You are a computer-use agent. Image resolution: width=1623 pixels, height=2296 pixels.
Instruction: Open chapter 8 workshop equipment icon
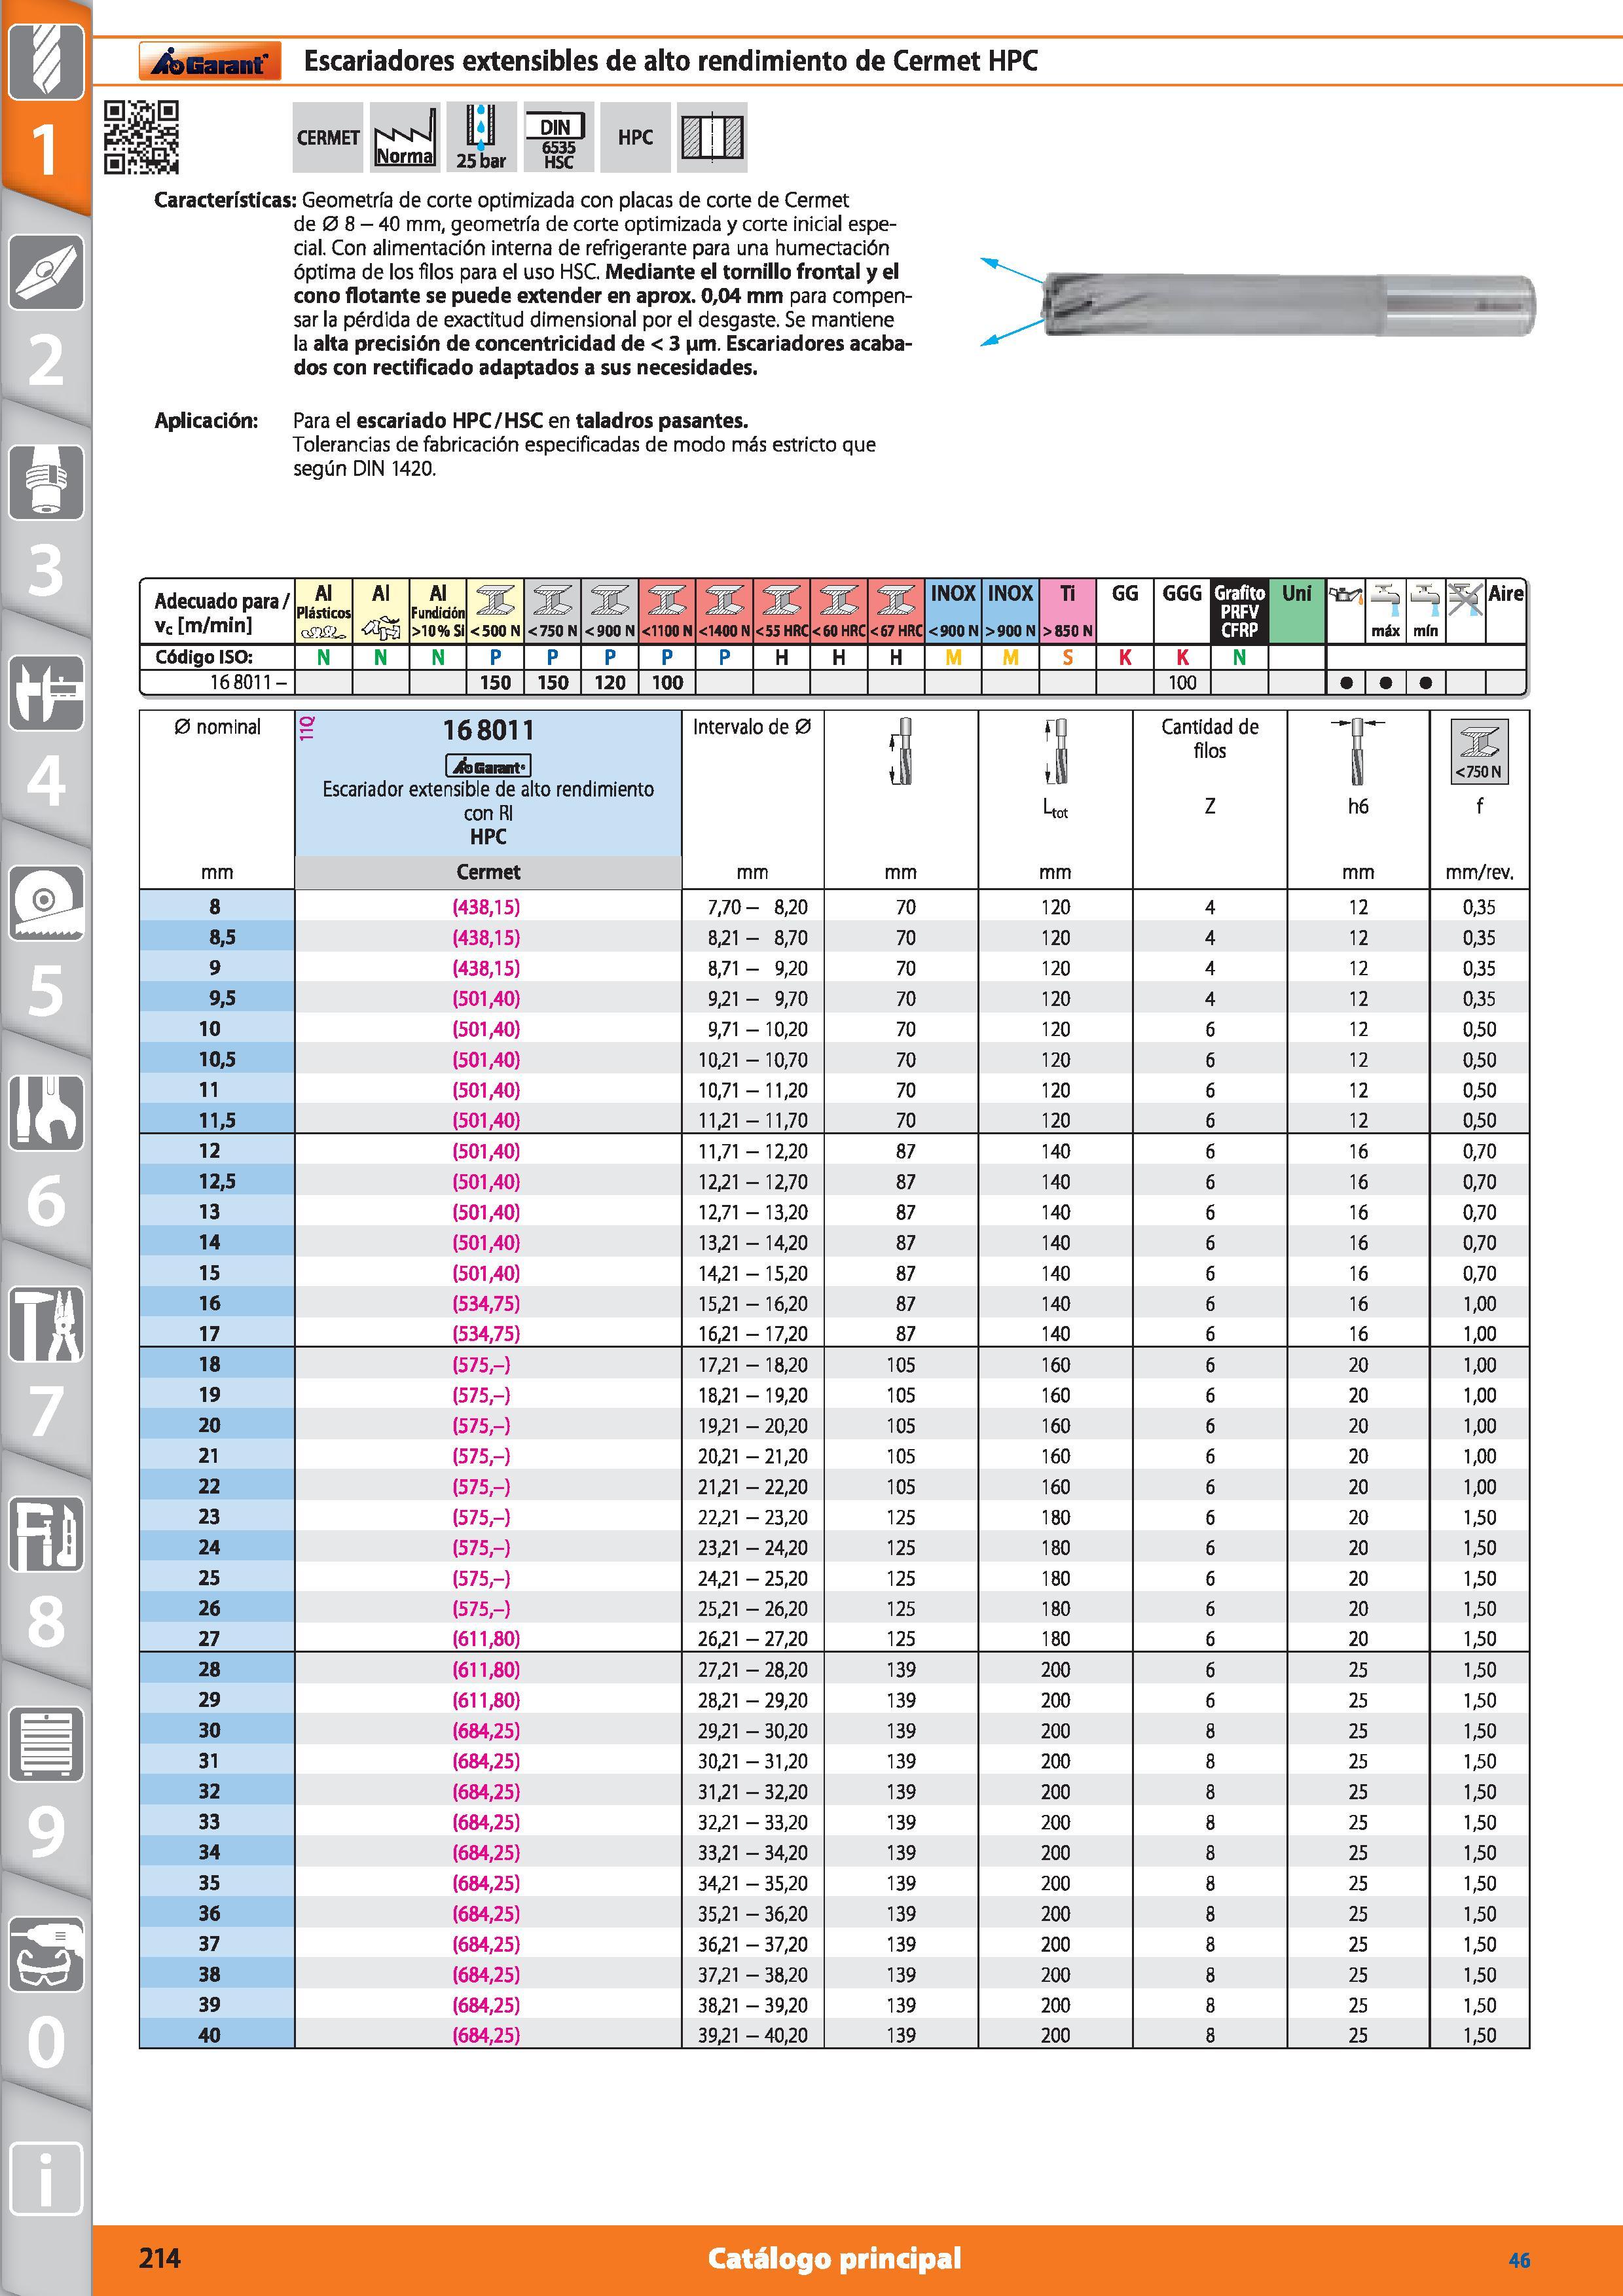click(x=46, y=1534)
